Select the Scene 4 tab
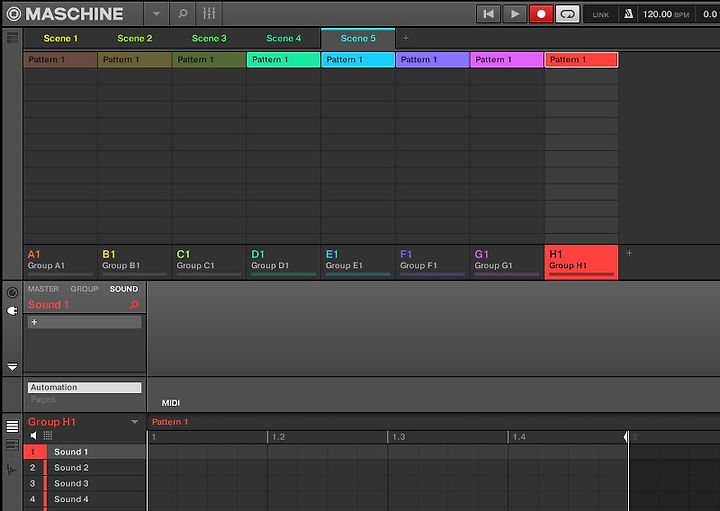Image resolution: width=720 pixels, height=511 pixels. [x=283, y=39]
